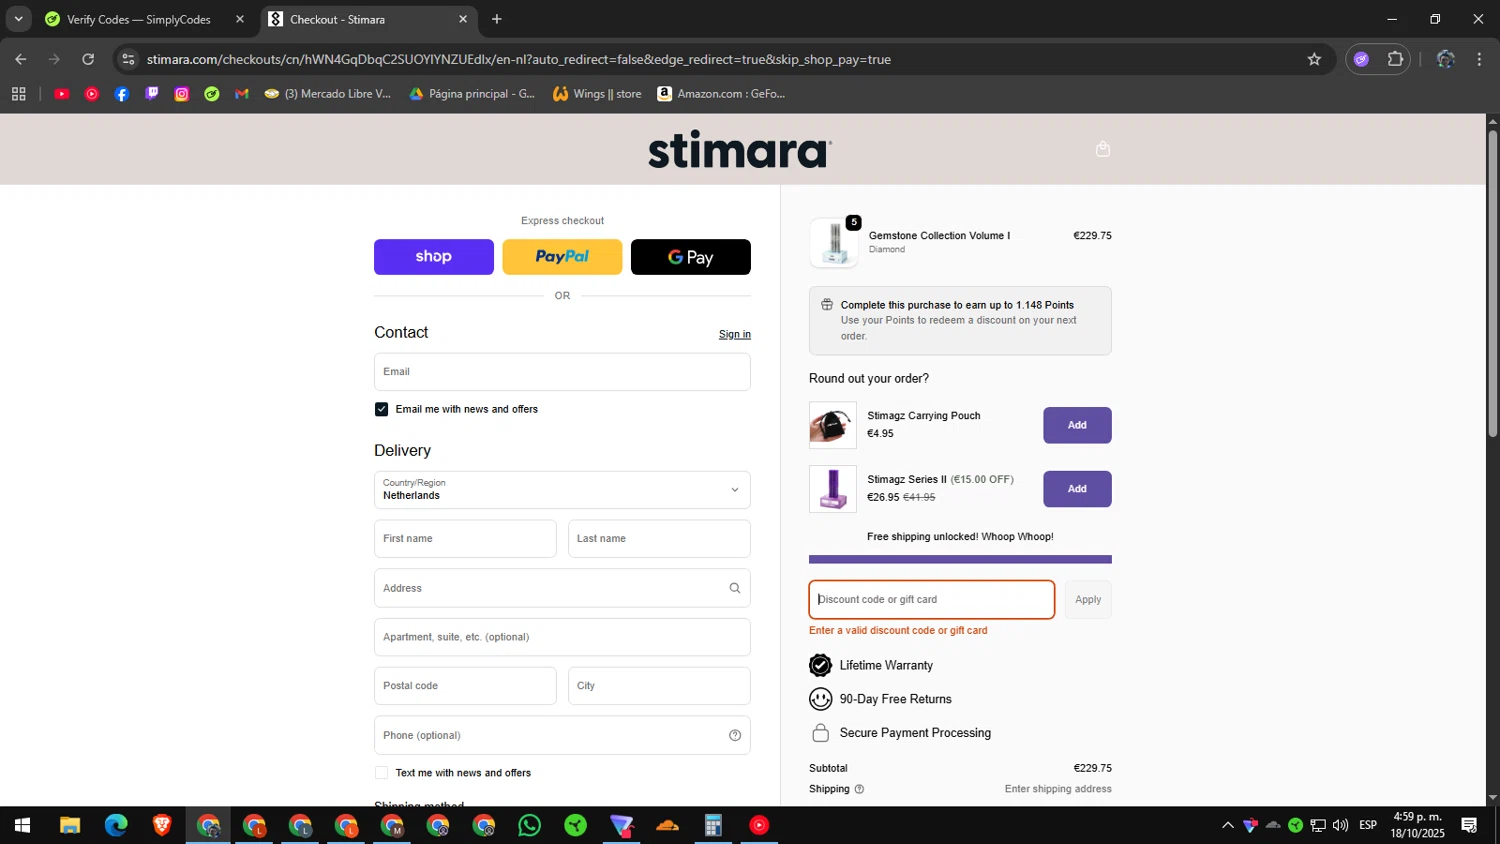This screenshot has height=844, width=1500.
Task: Click the phone field help icon
Action: [x=735, y=735]
